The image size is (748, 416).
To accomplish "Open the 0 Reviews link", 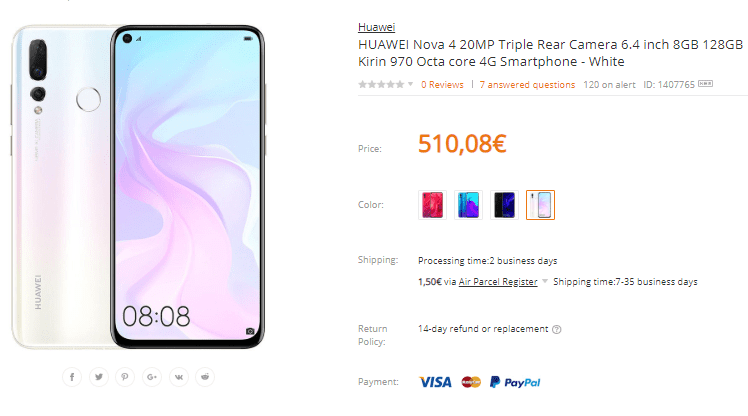I will (442, 84).
